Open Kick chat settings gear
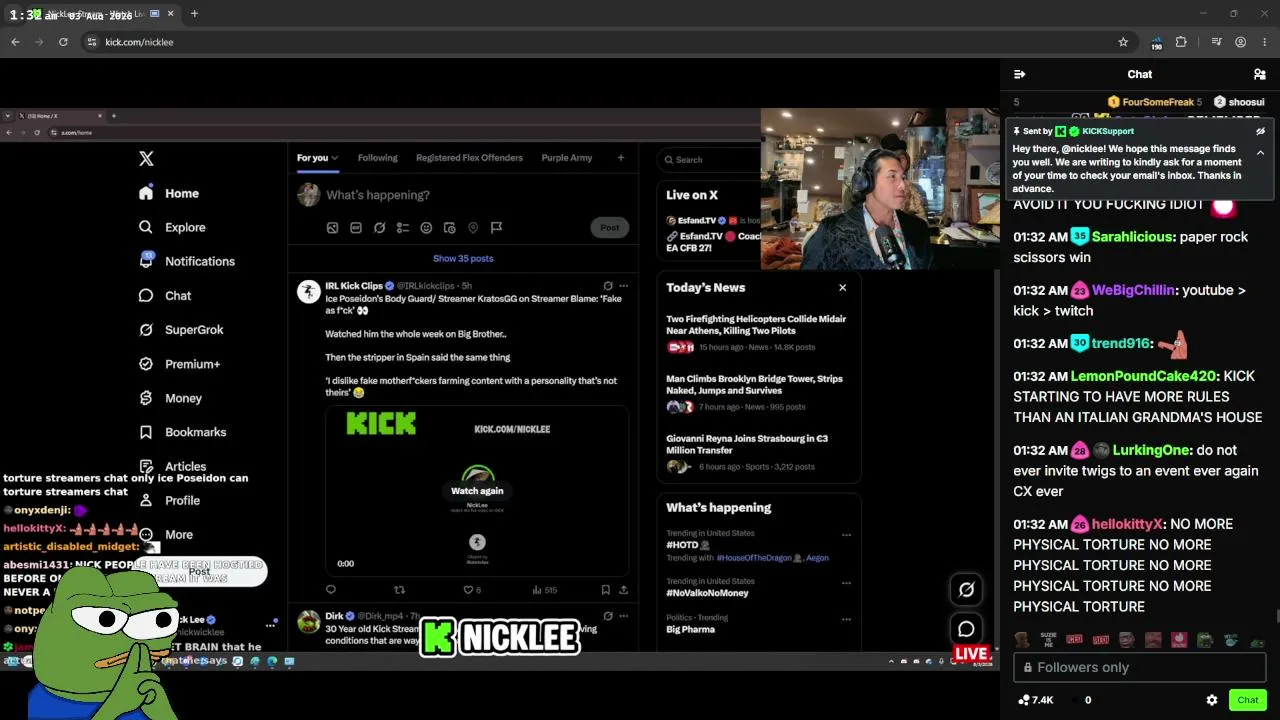This screenshot has width=1280, height=720. 1212,700
